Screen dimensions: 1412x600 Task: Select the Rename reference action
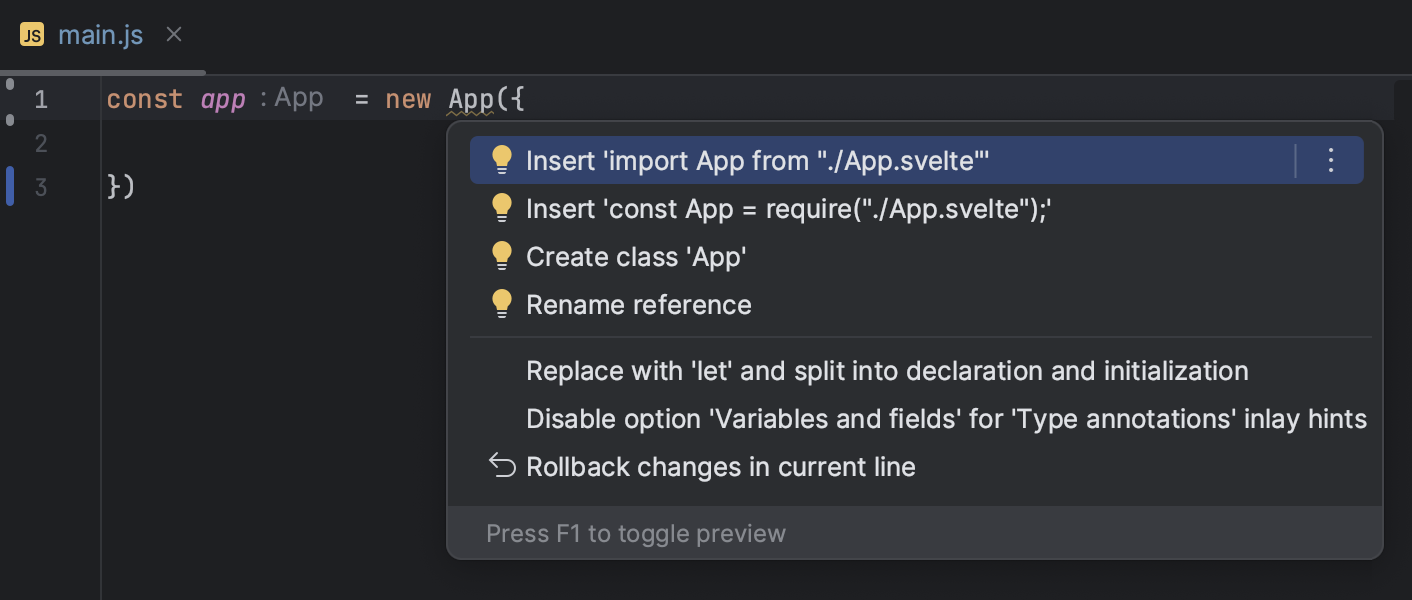pyautogui.click(x=639, y=304)
